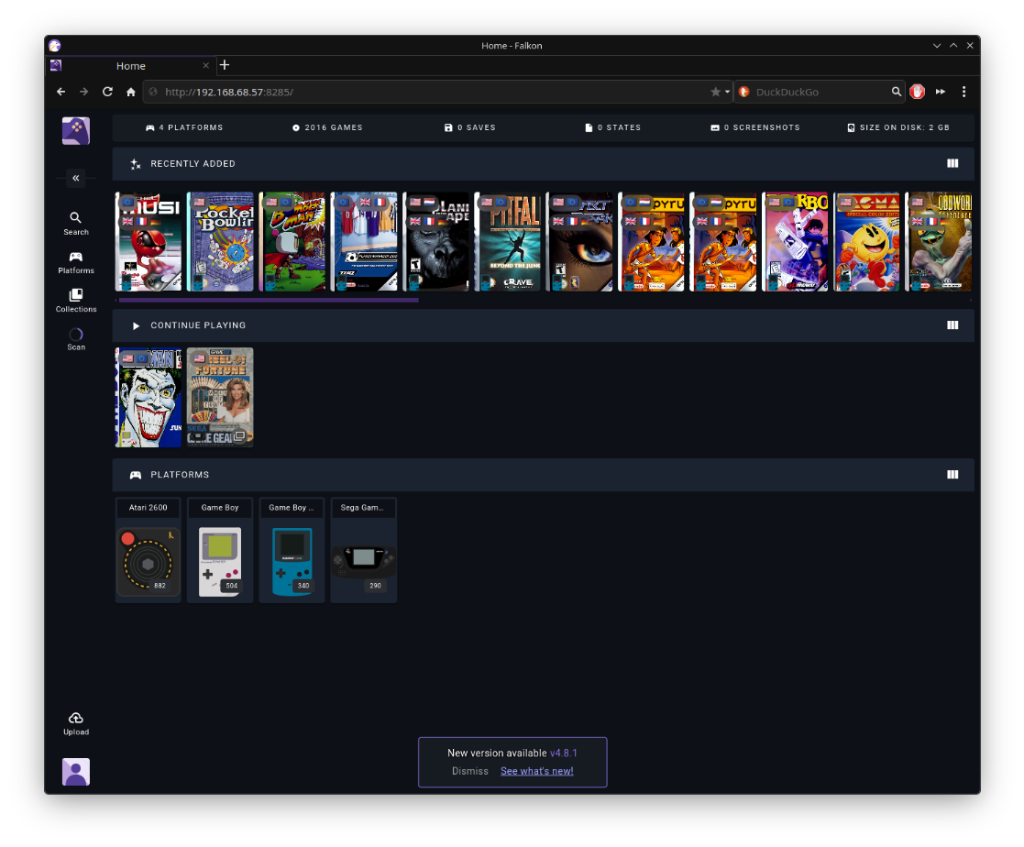
Task: Click the 0 Screenshots stat
Action: pos(755,127)
